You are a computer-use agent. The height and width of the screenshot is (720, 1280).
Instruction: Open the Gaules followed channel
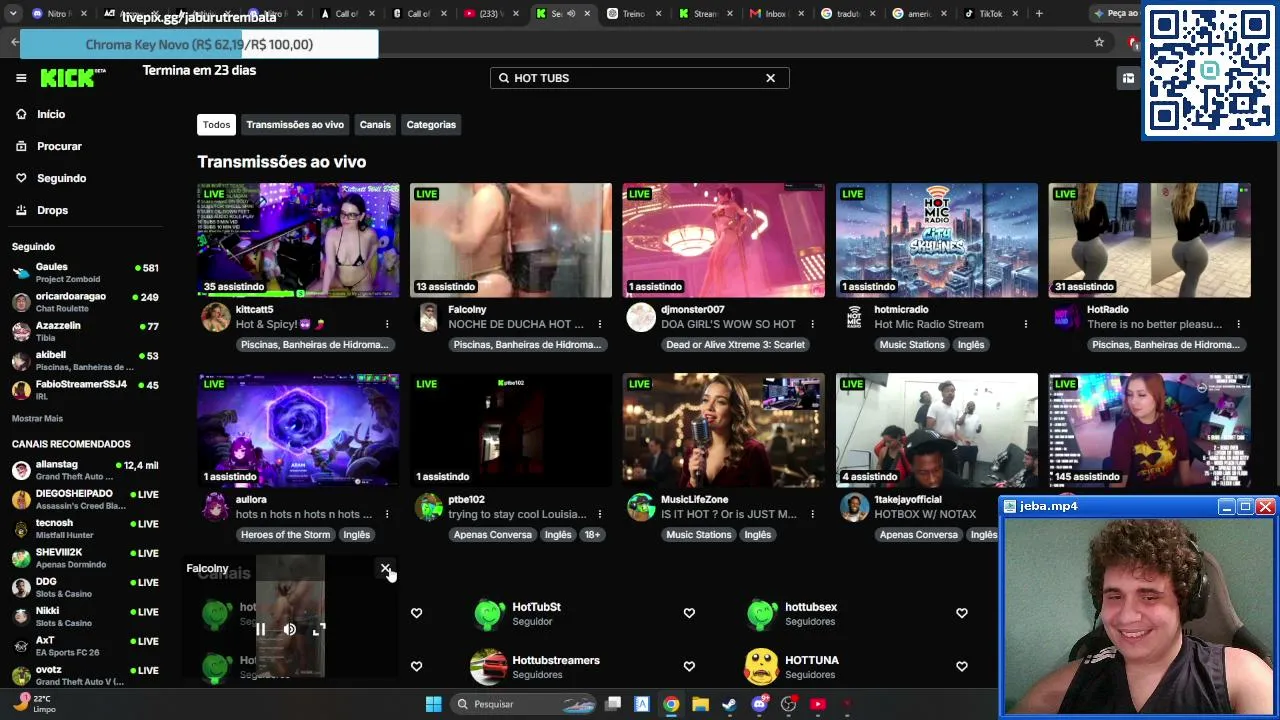click(86, 273)
